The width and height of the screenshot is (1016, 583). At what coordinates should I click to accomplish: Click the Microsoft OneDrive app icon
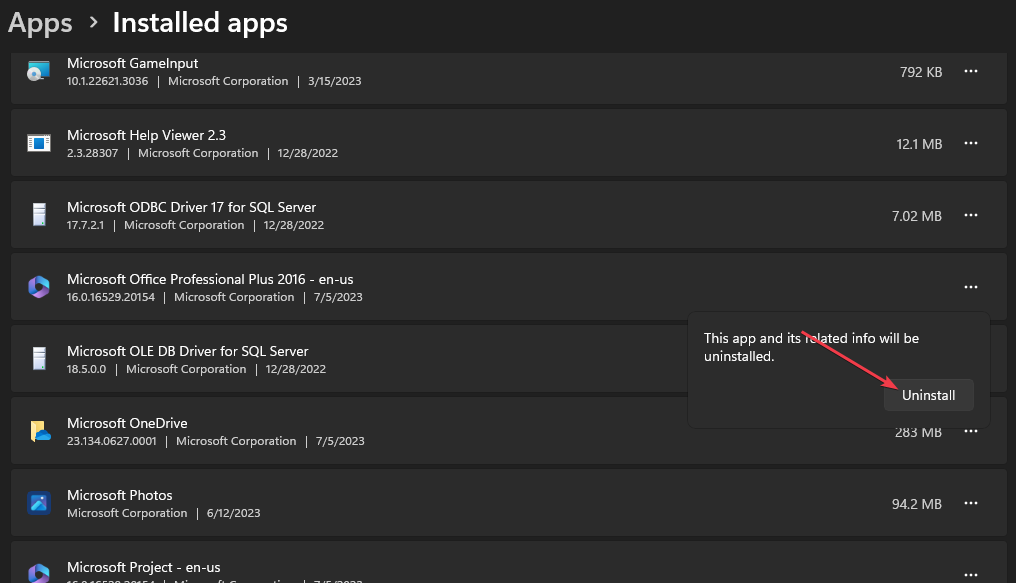(40, 431)
